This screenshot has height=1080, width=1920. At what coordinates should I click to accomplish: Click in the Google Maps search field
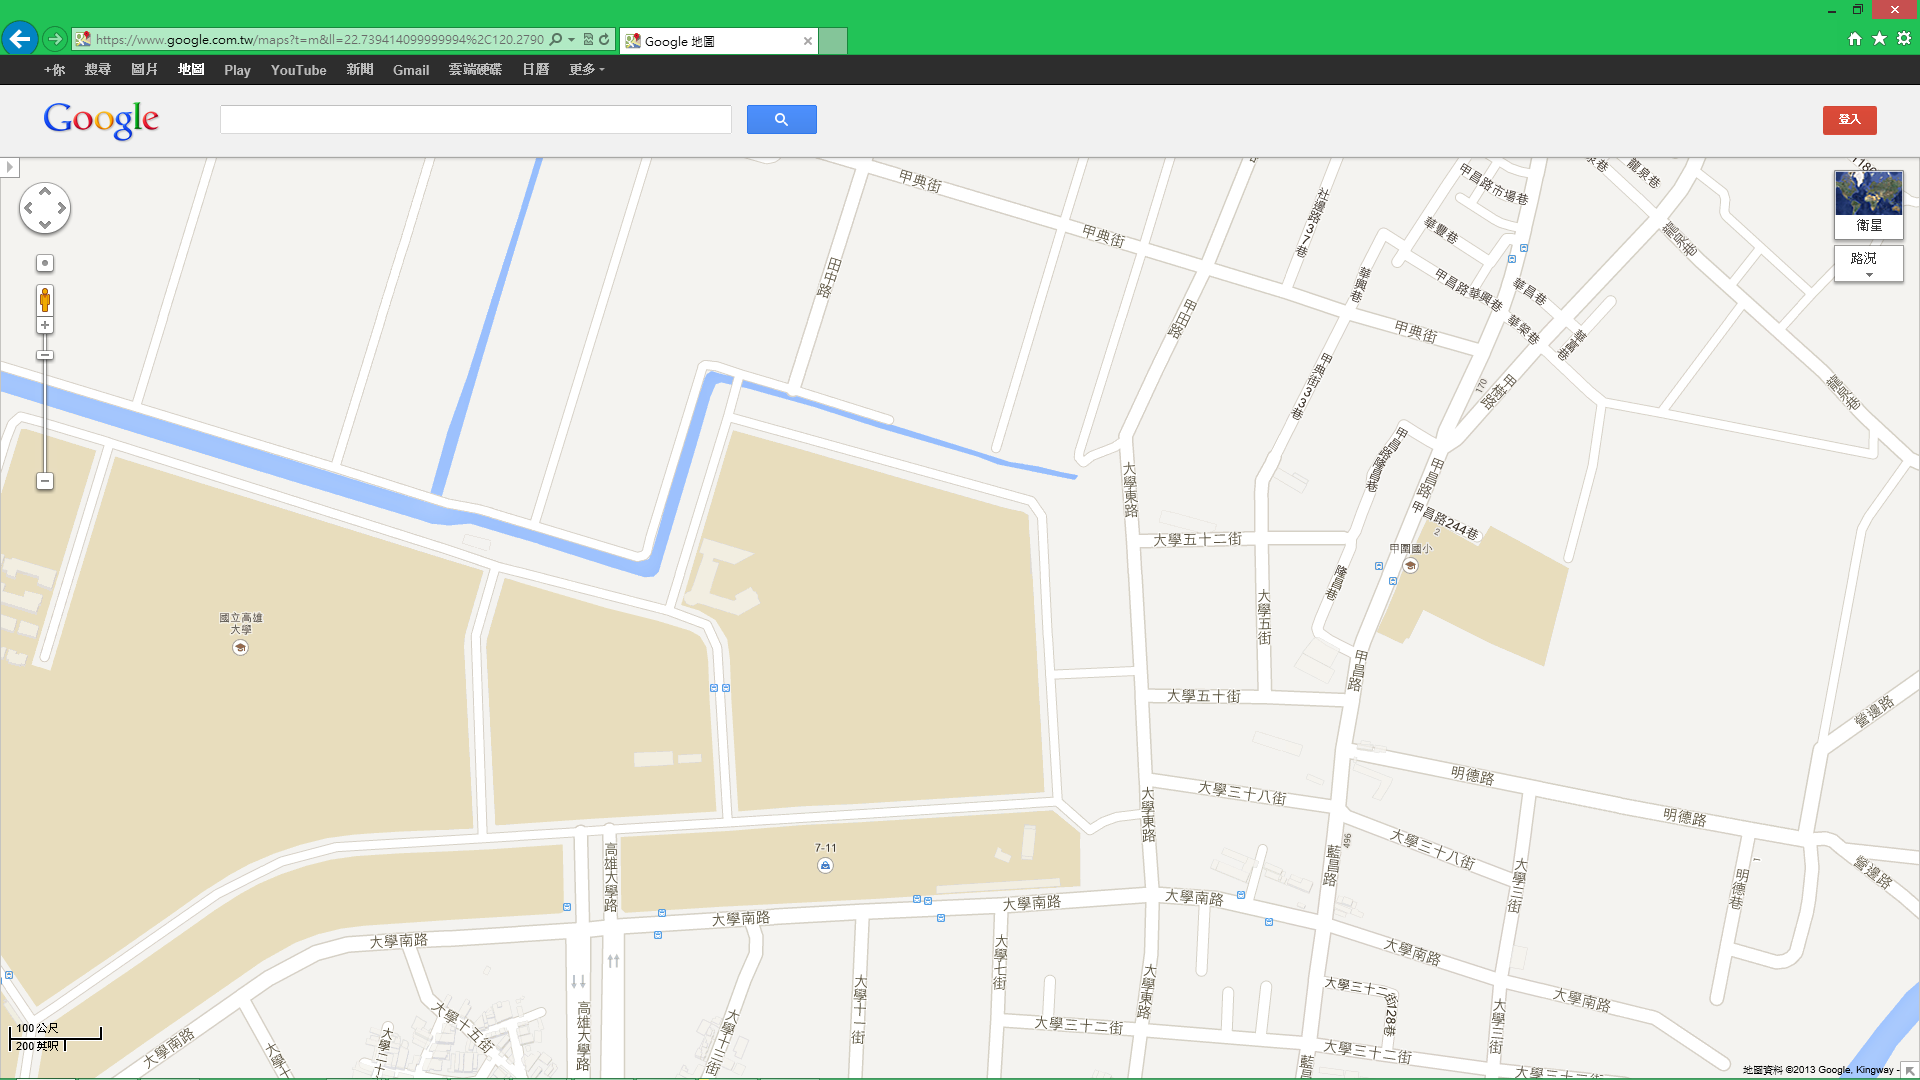click(475, 120)
